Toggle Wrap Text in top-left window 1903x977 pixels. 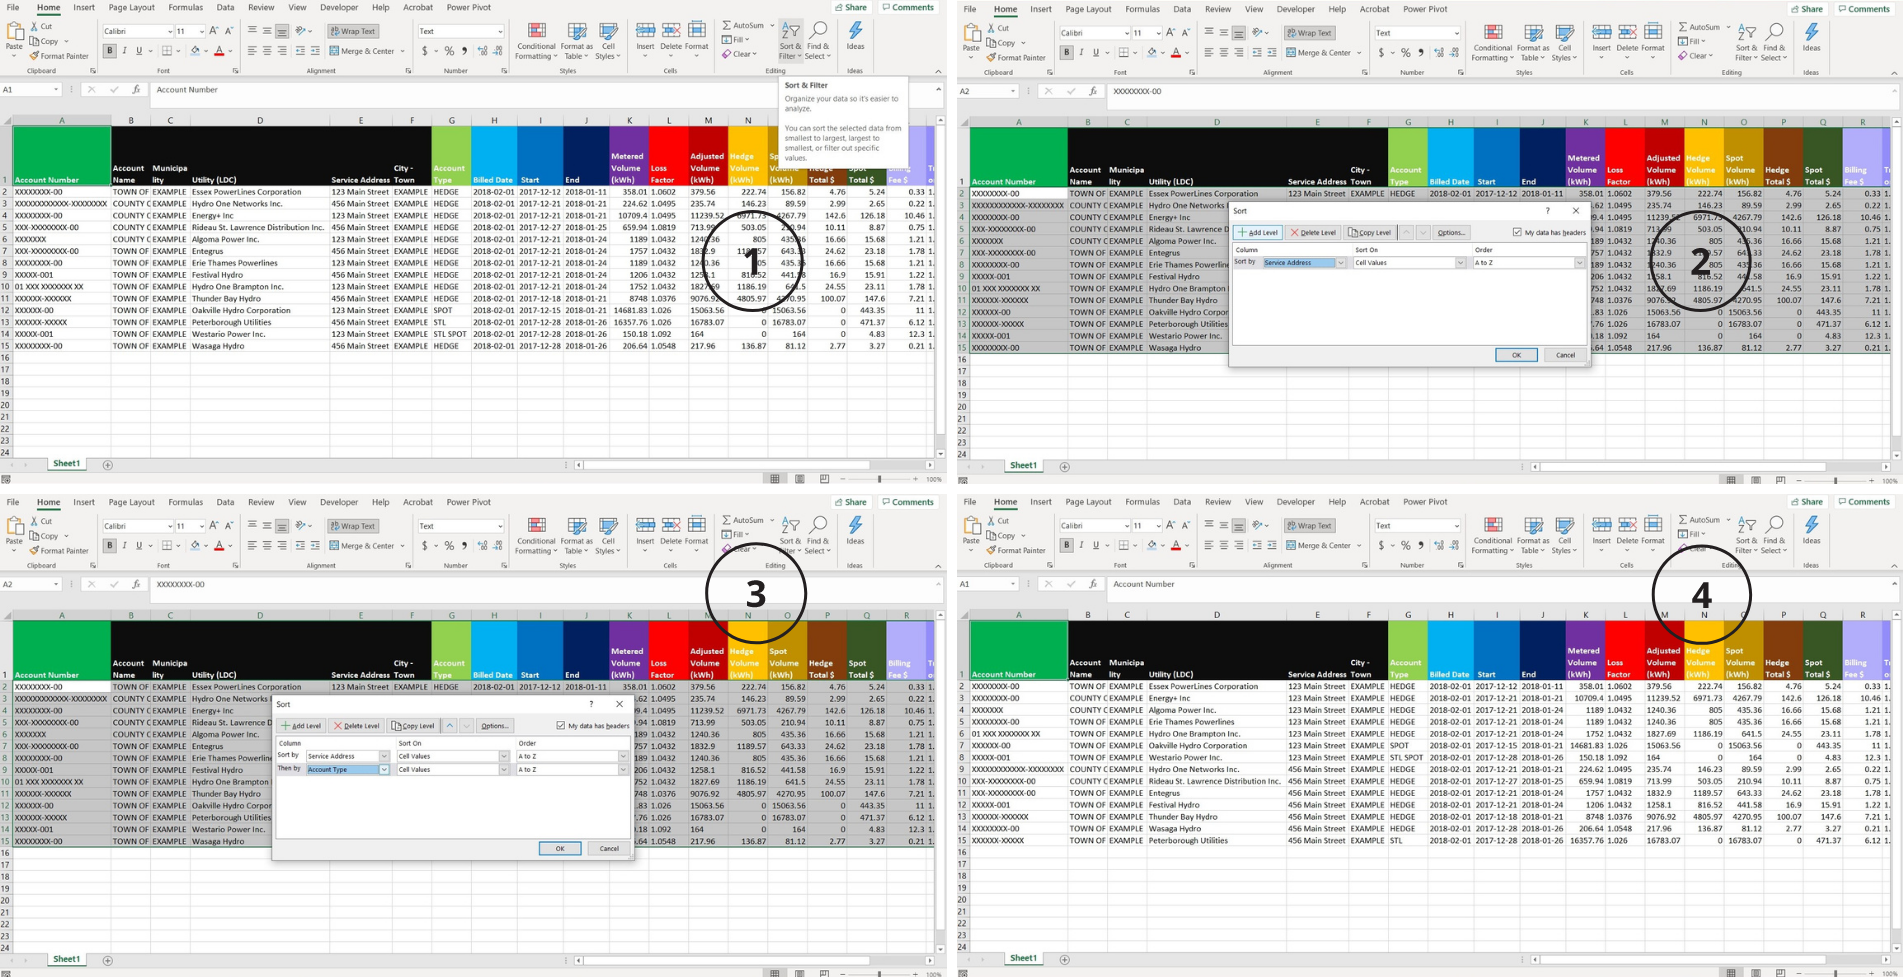[x=353, y=31]
